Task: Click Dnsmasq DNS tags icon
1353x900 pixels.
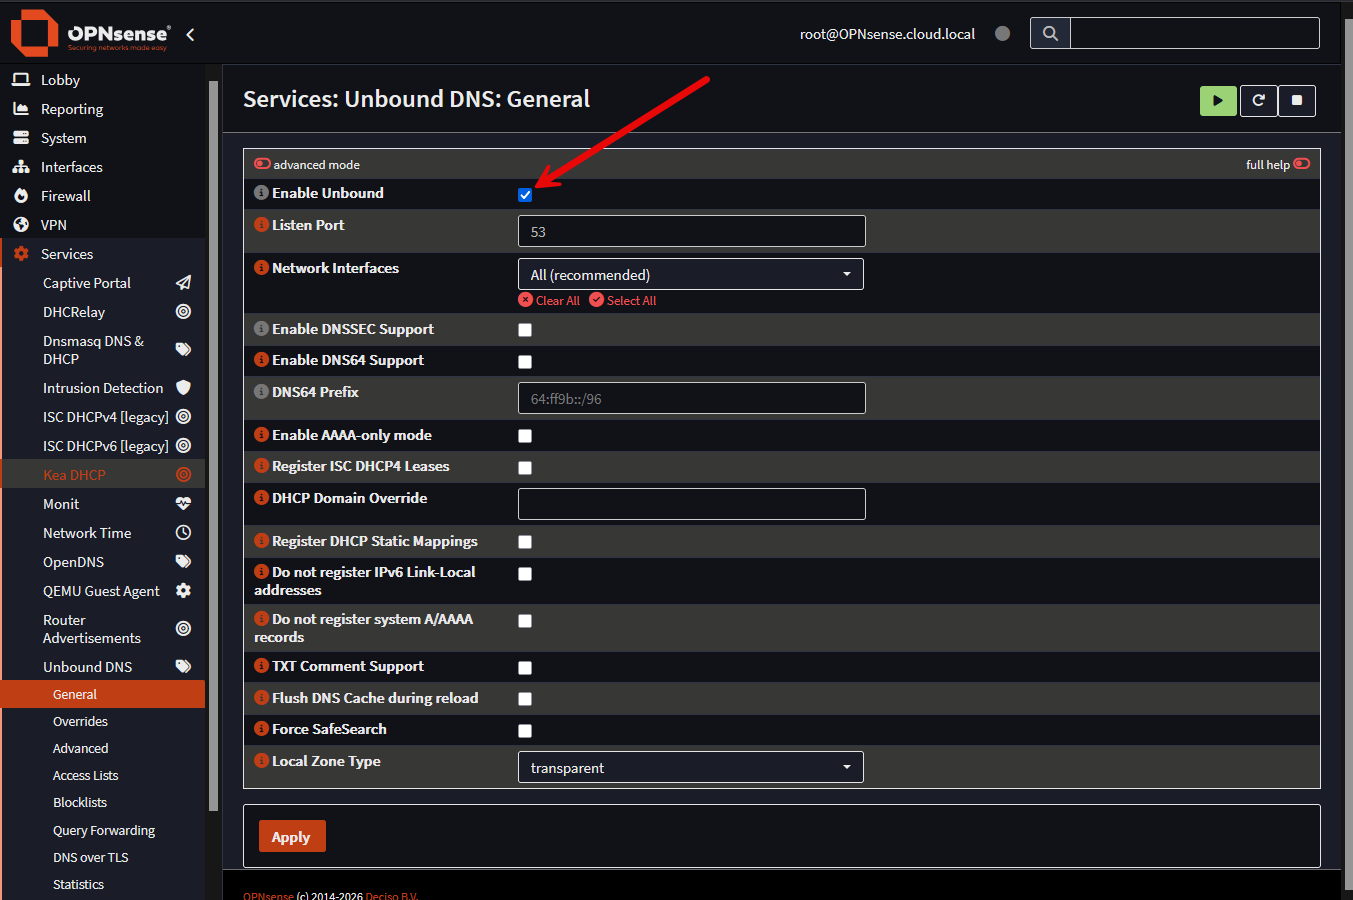Action: pyautogui.click(x=183, y=349)
